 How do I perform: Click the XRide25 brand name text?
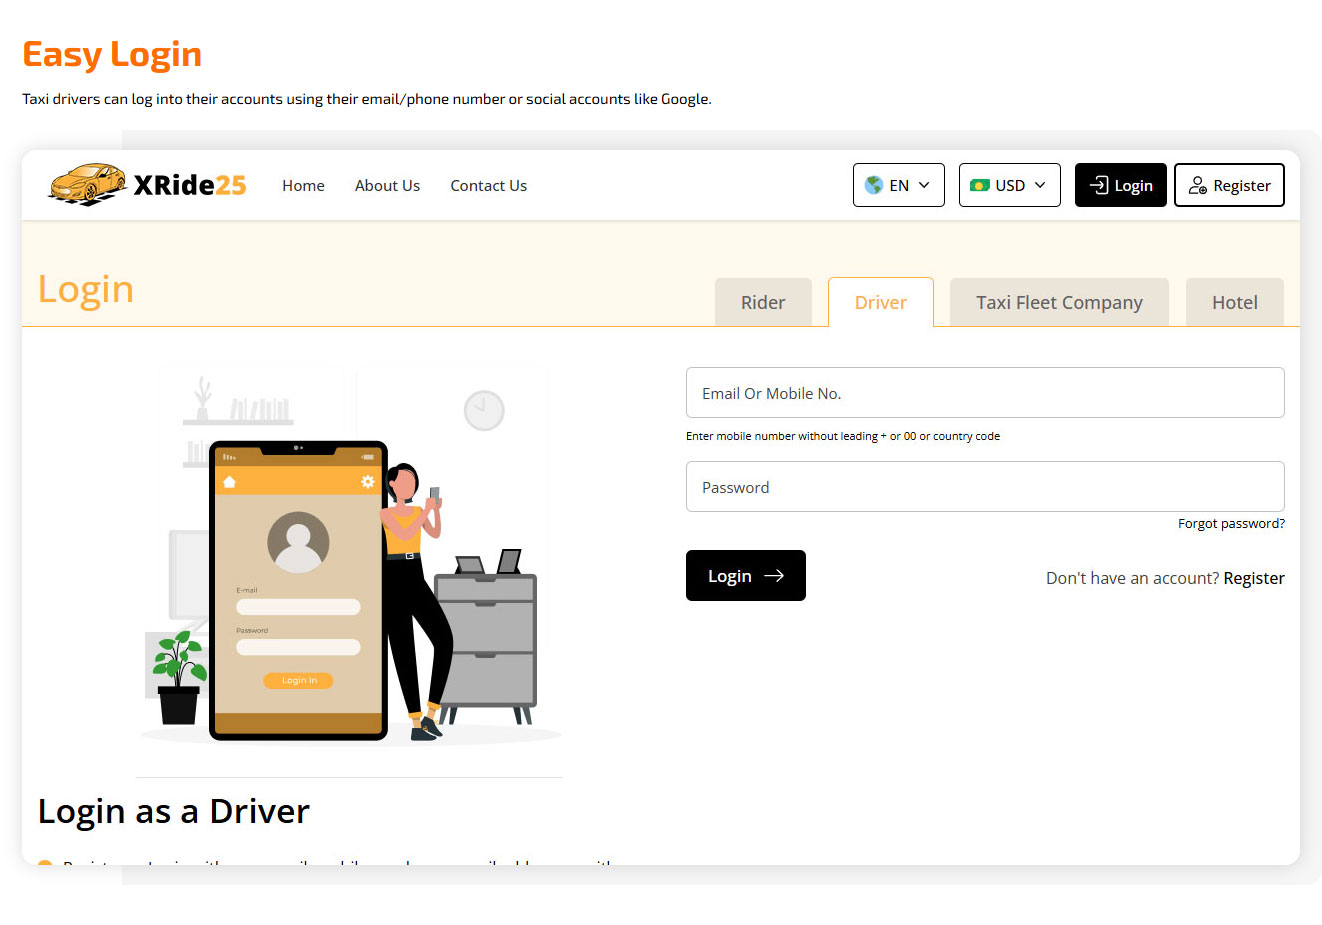[x=190, y=185]
